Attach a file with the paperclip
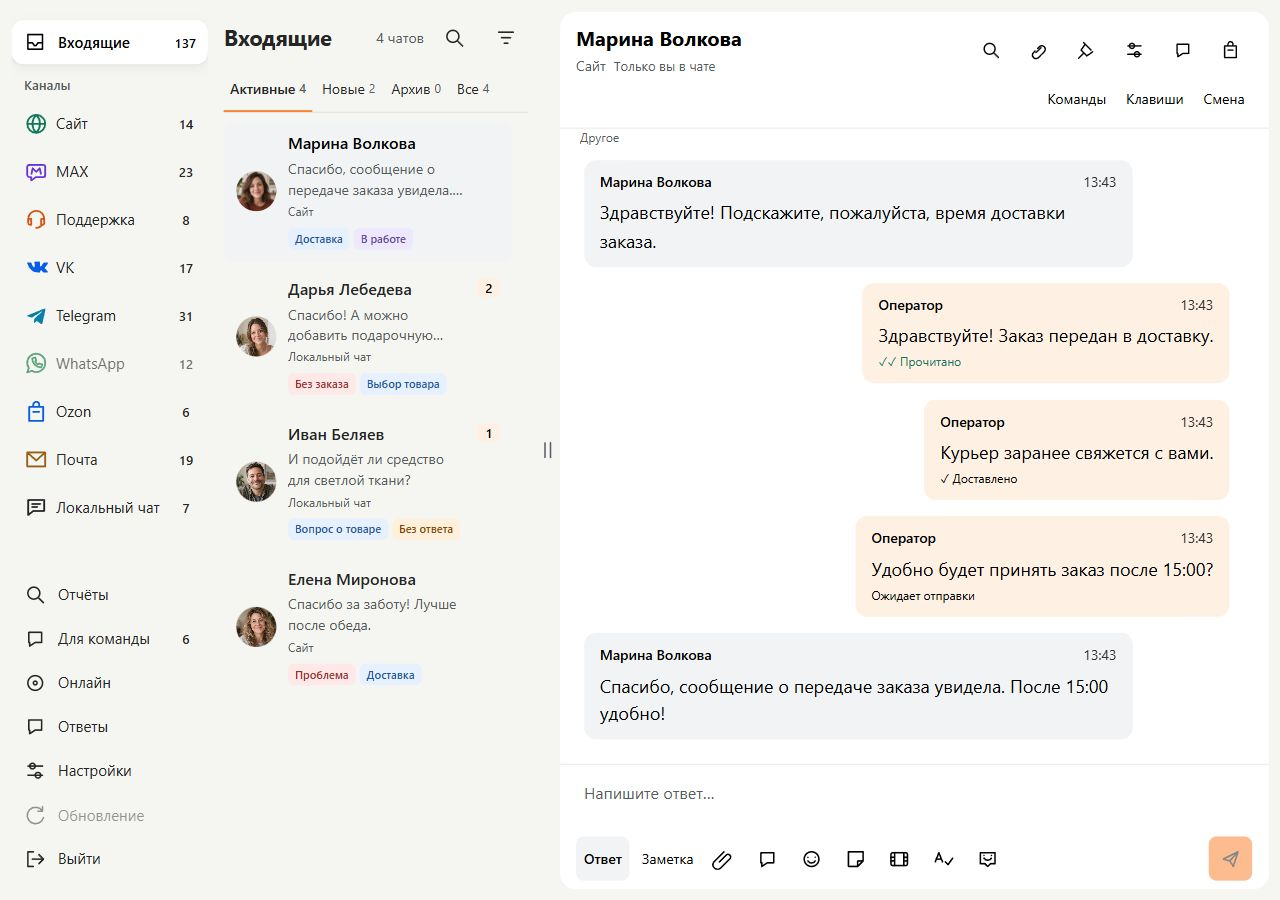The height and width of the screenshot is (900, 1280). 722,859
